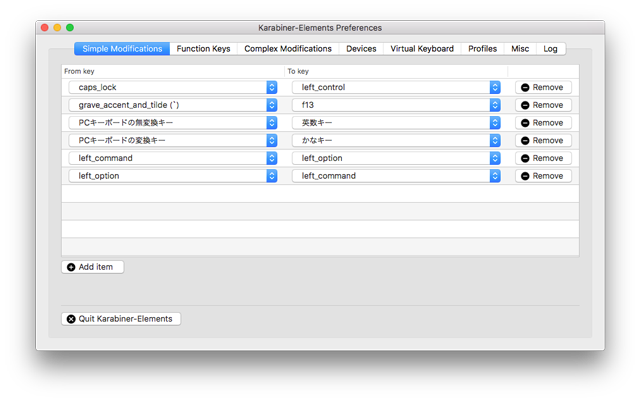The width and height of the screenshot is (640, 401).
Task: Change the f13 to-key dropdown
Action: (396, 105)
